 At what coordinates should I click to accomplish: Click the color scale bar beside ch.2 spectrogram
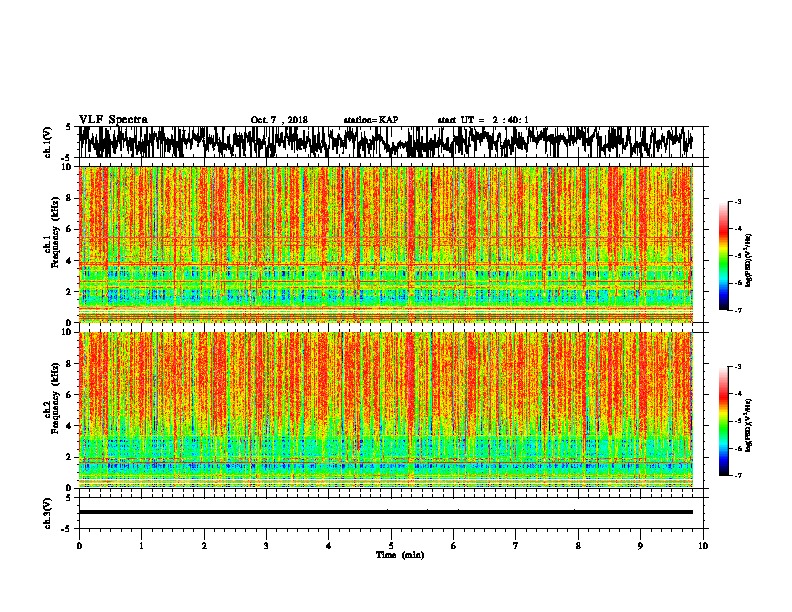tap(724, 421)
